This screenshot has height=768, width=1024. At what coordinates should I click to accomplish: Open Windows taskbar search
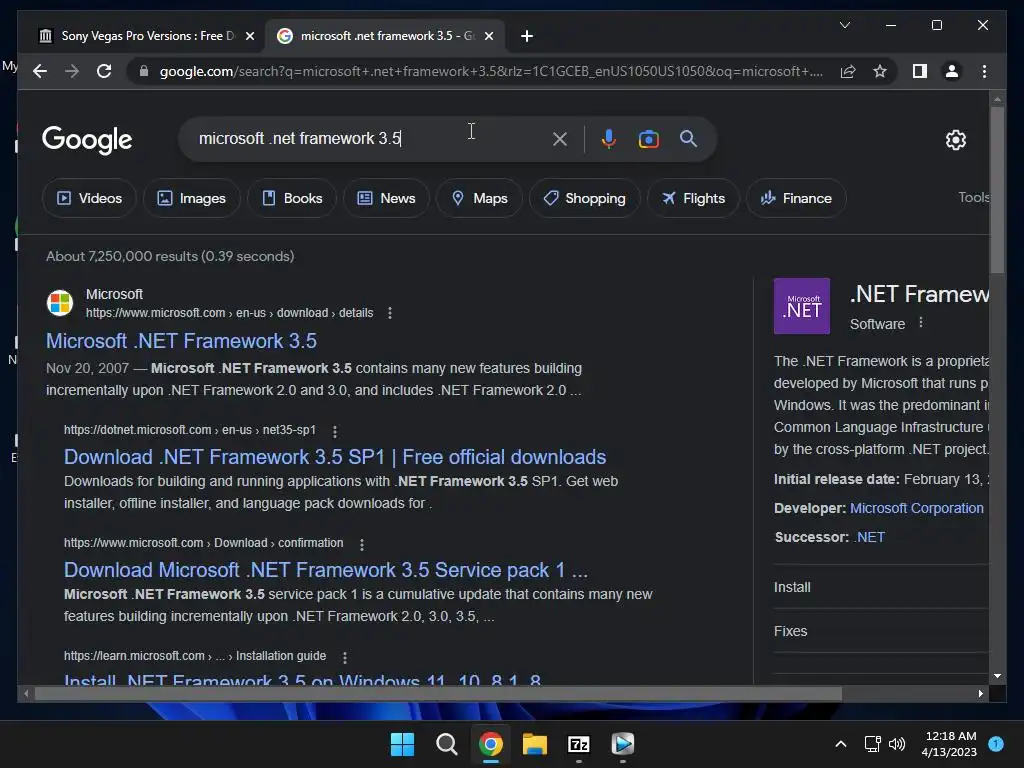pyautogui.click(x=447, y=744)
